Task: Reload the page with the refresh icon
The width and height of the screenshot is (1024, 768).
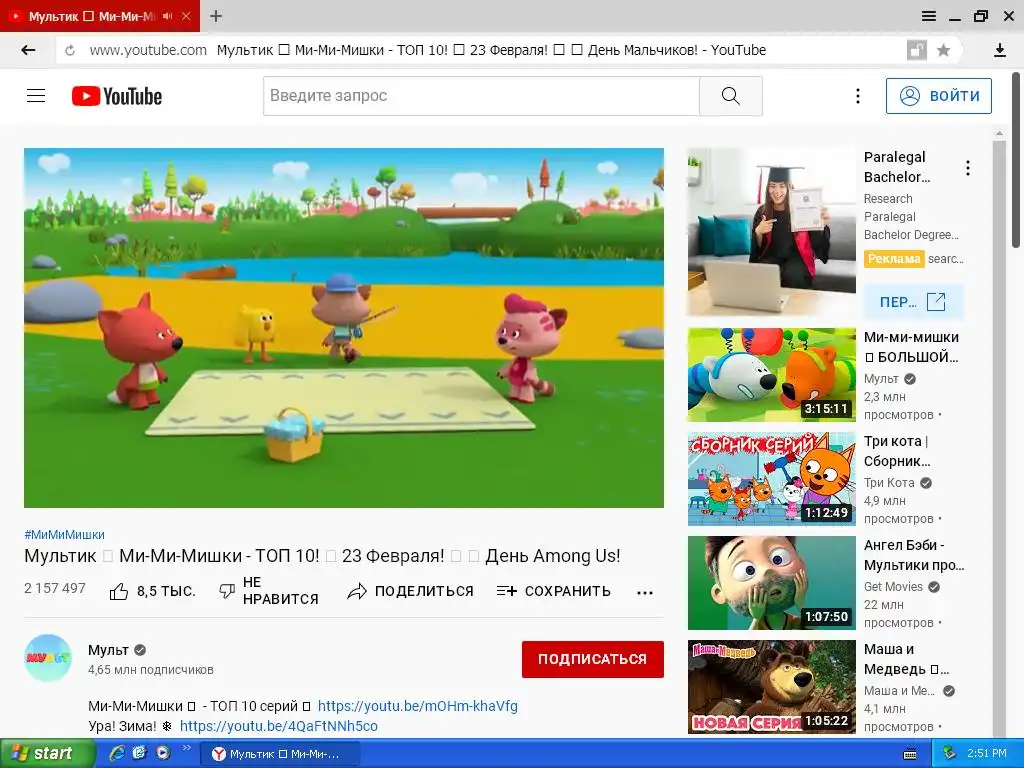Action: pos(70,50)
